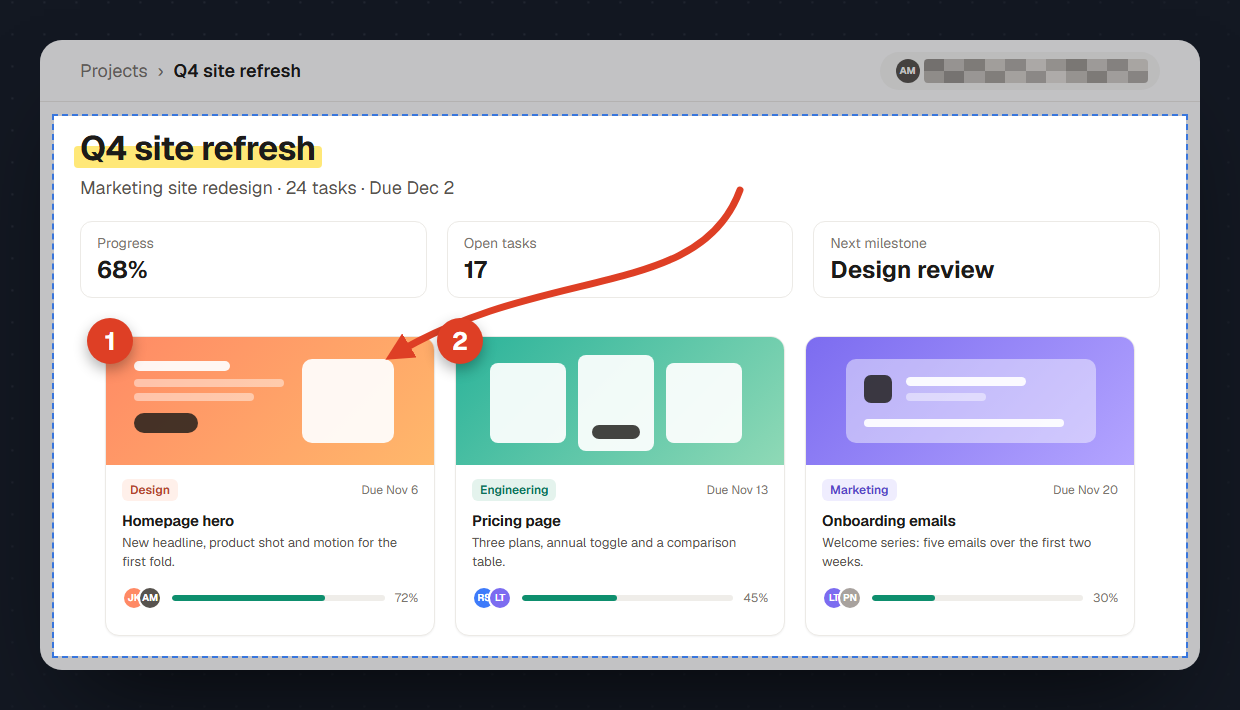Click the "Welcome series: five emails" description
Screen dimensions: 1240x710
[957, 552]
